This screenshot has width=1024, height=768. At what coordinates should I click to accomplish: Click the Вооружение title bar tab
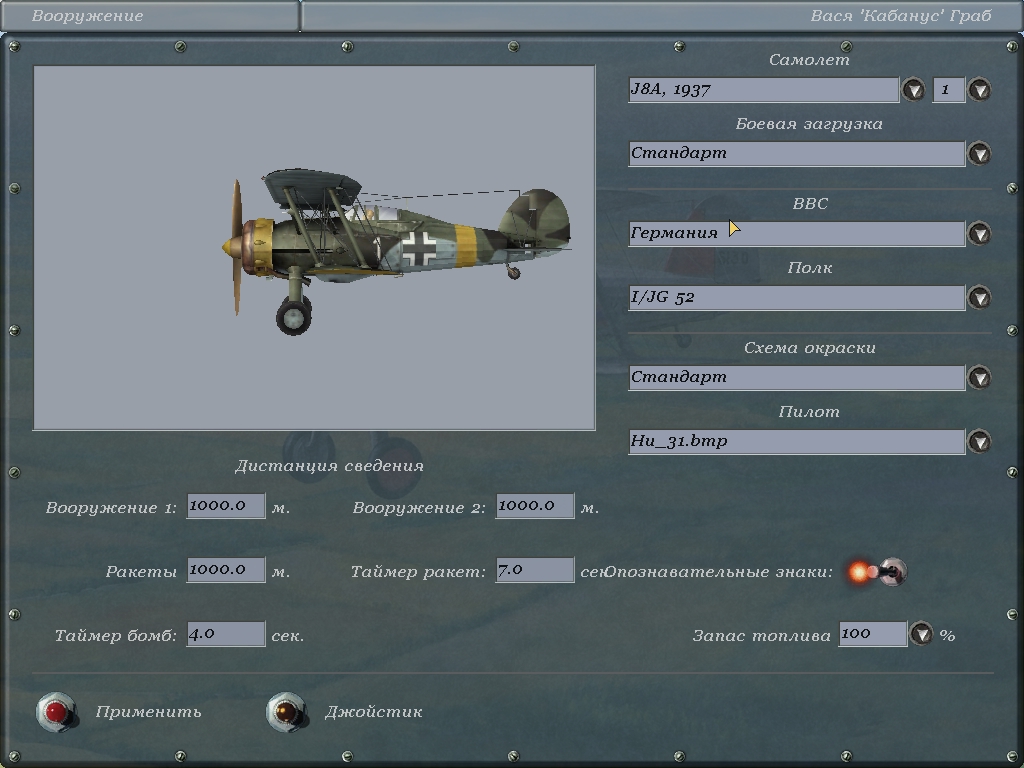150,16
